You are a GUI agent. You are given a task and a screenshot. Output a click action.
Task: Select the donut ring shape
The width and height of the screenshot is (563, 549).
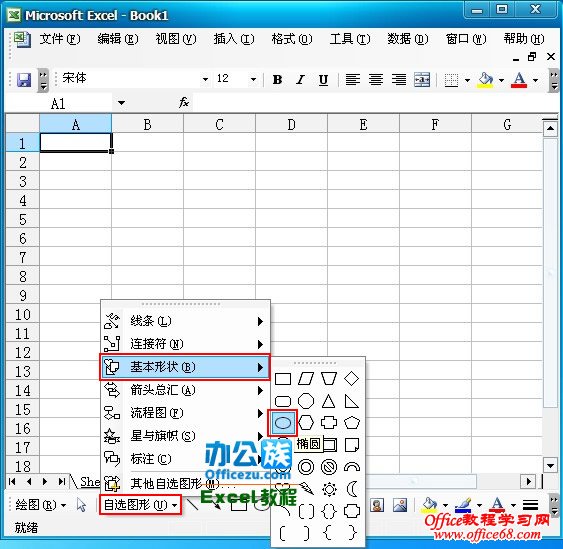coord(306,467)
